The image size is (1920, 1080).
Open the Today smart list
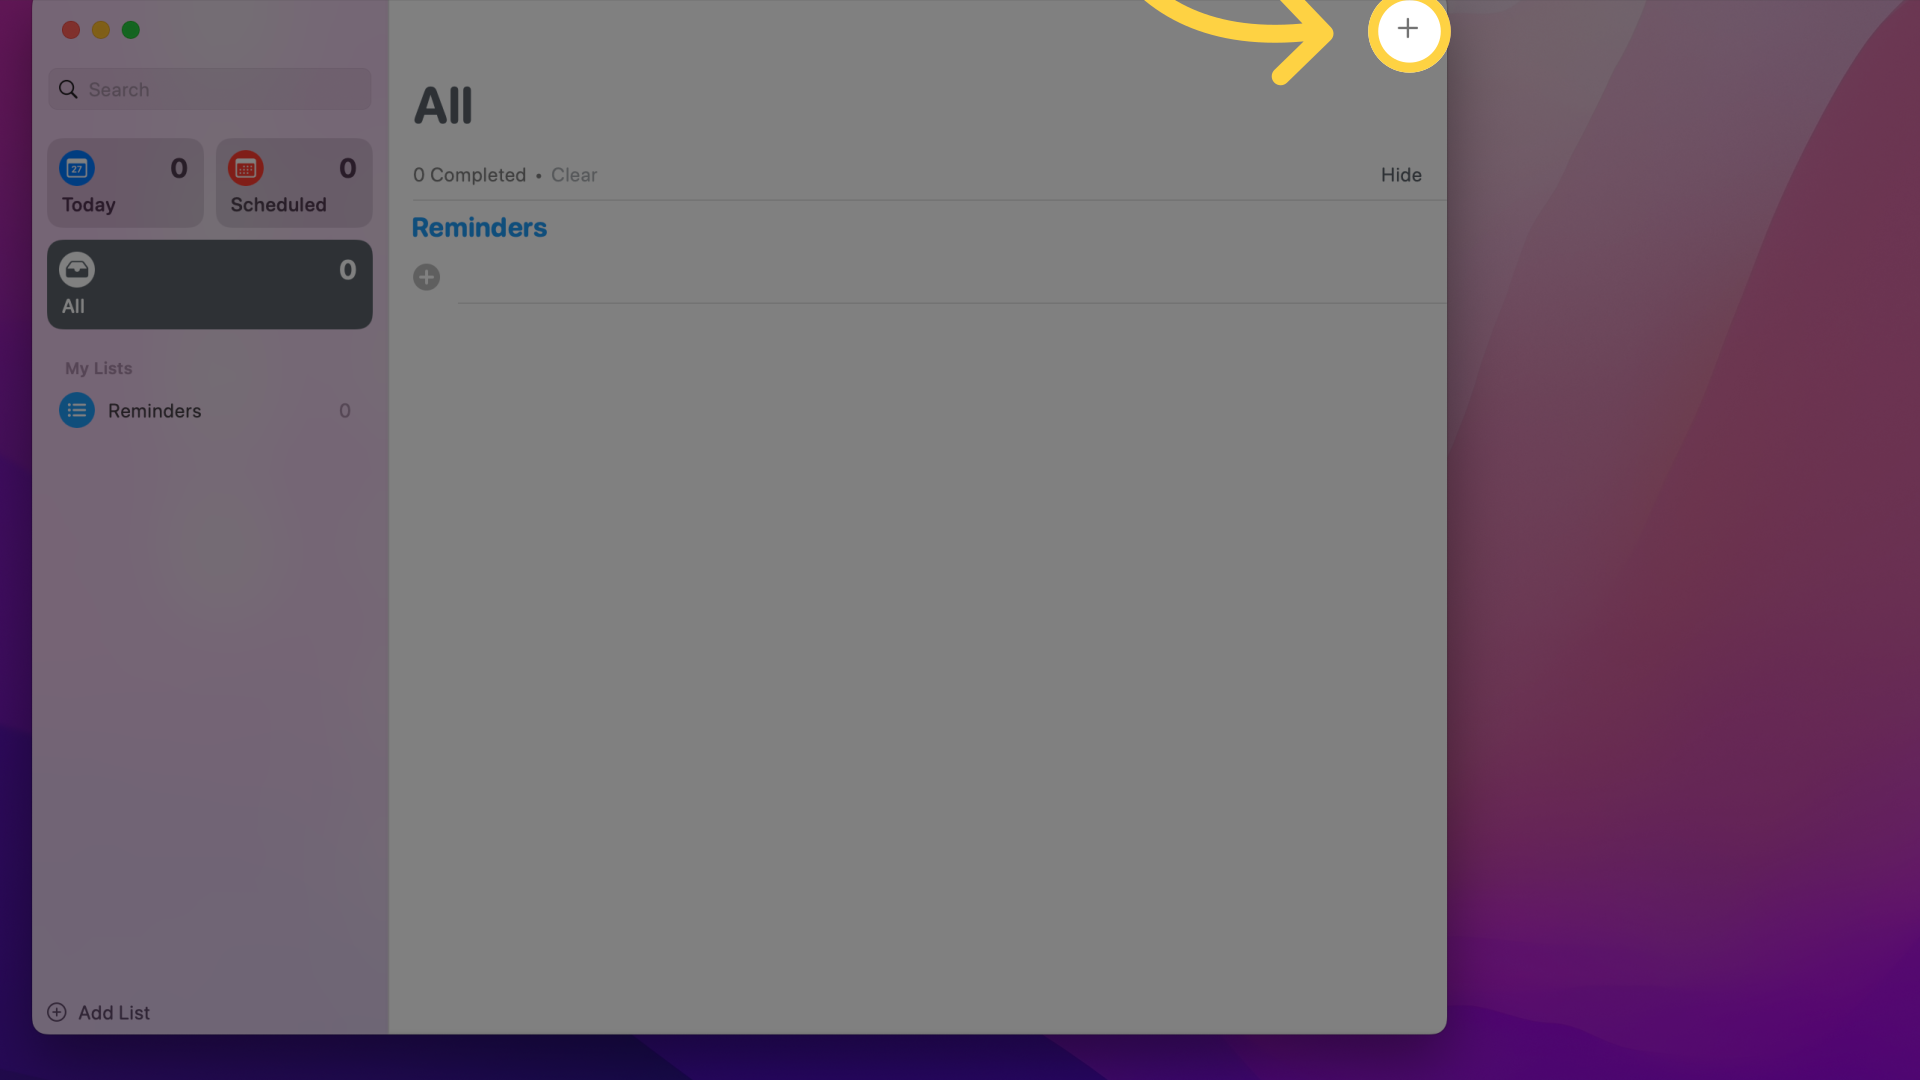pos(125,182)
